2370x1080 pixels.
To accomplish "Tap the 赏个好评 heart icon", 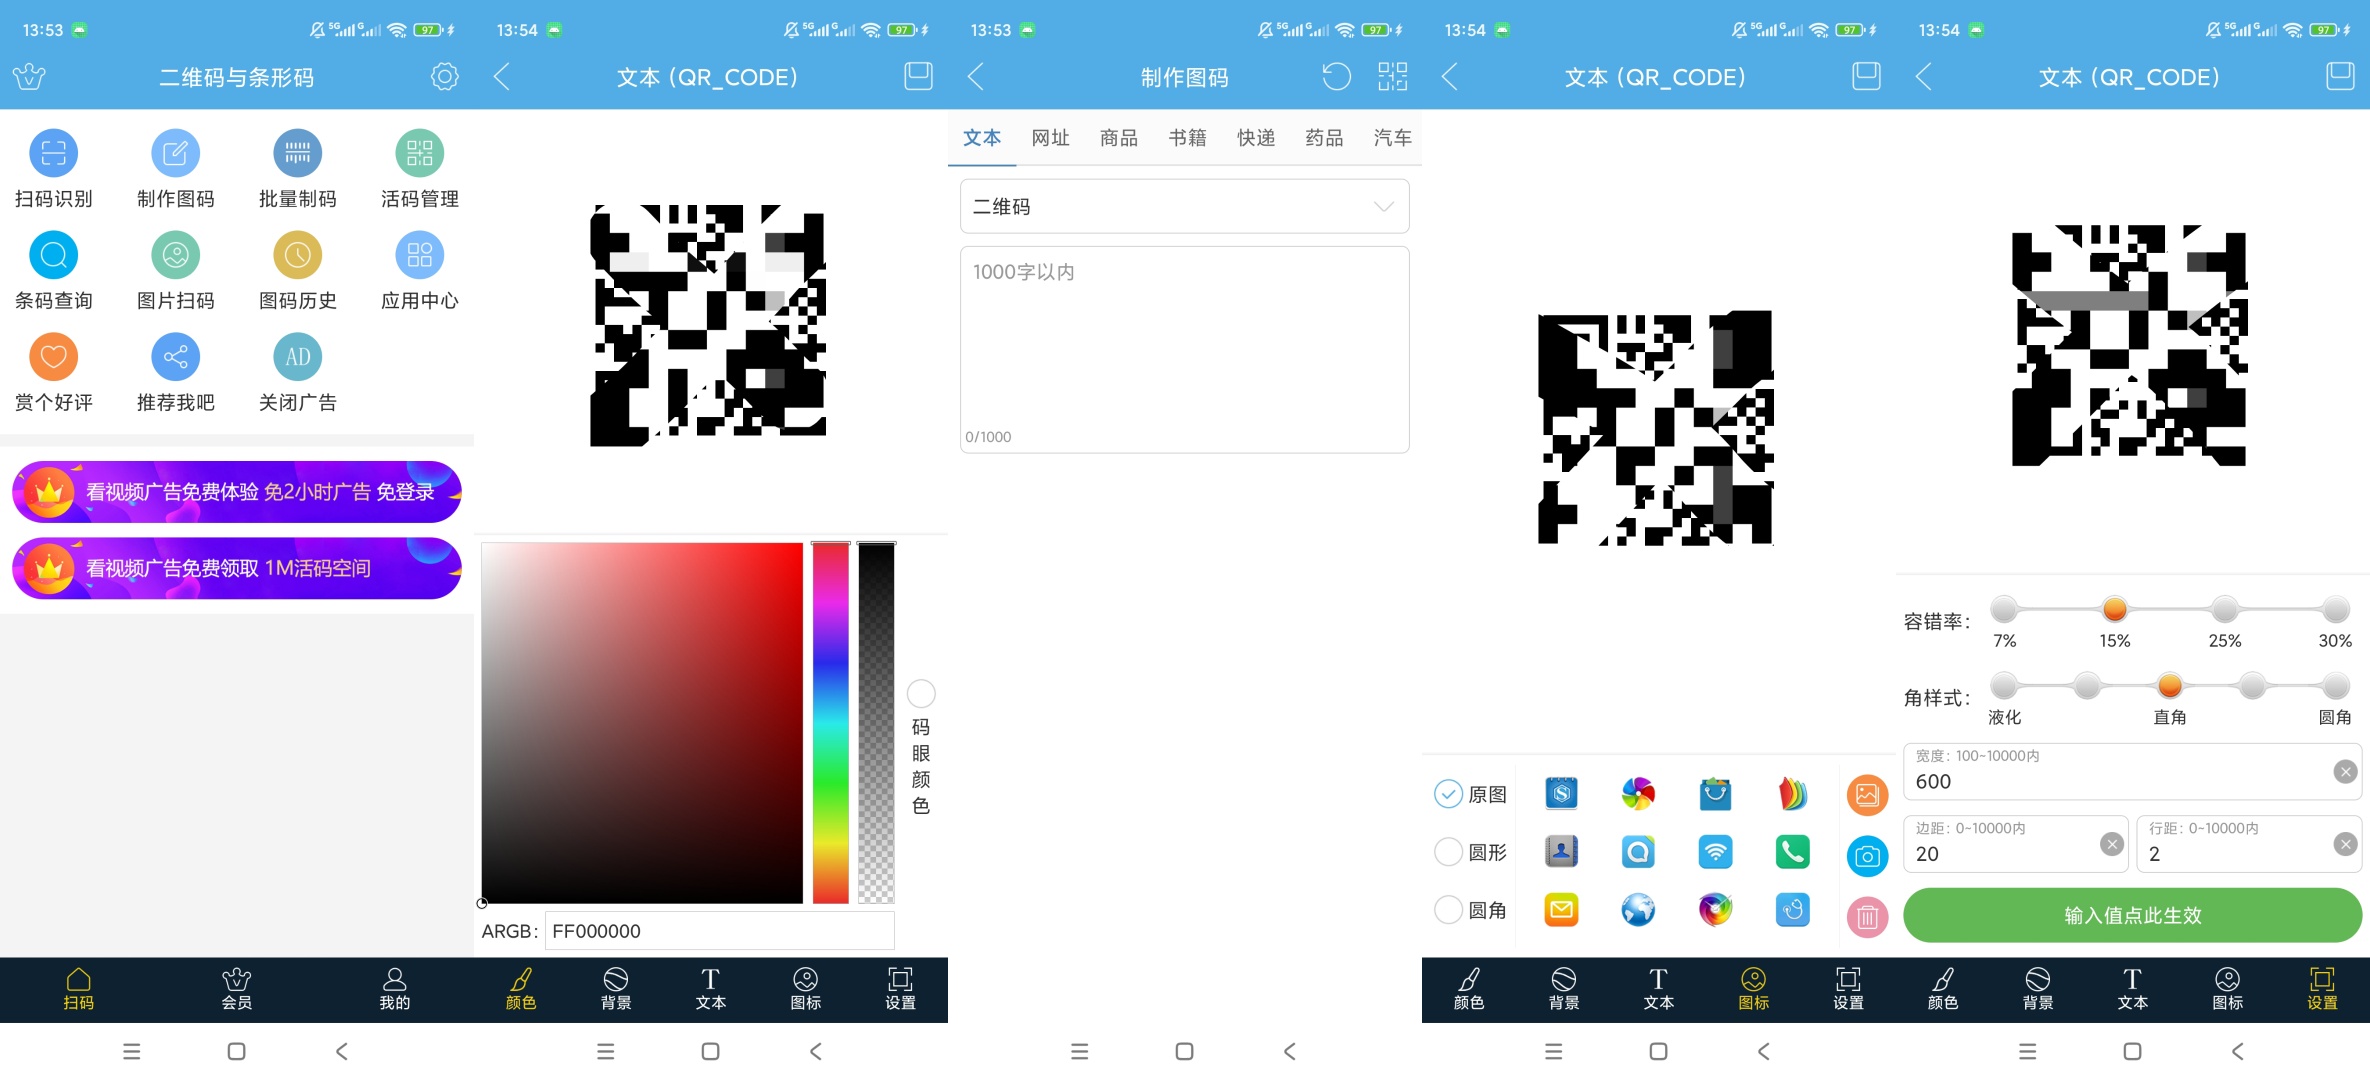I will click(54, 357).
